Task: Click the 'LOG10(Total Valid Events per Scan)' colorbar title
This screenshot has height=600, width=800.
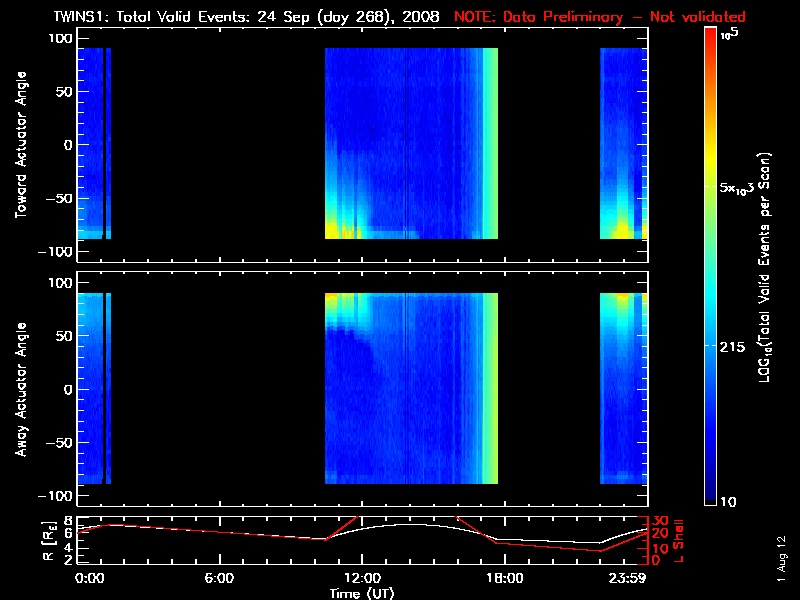Action: (765, 265)
